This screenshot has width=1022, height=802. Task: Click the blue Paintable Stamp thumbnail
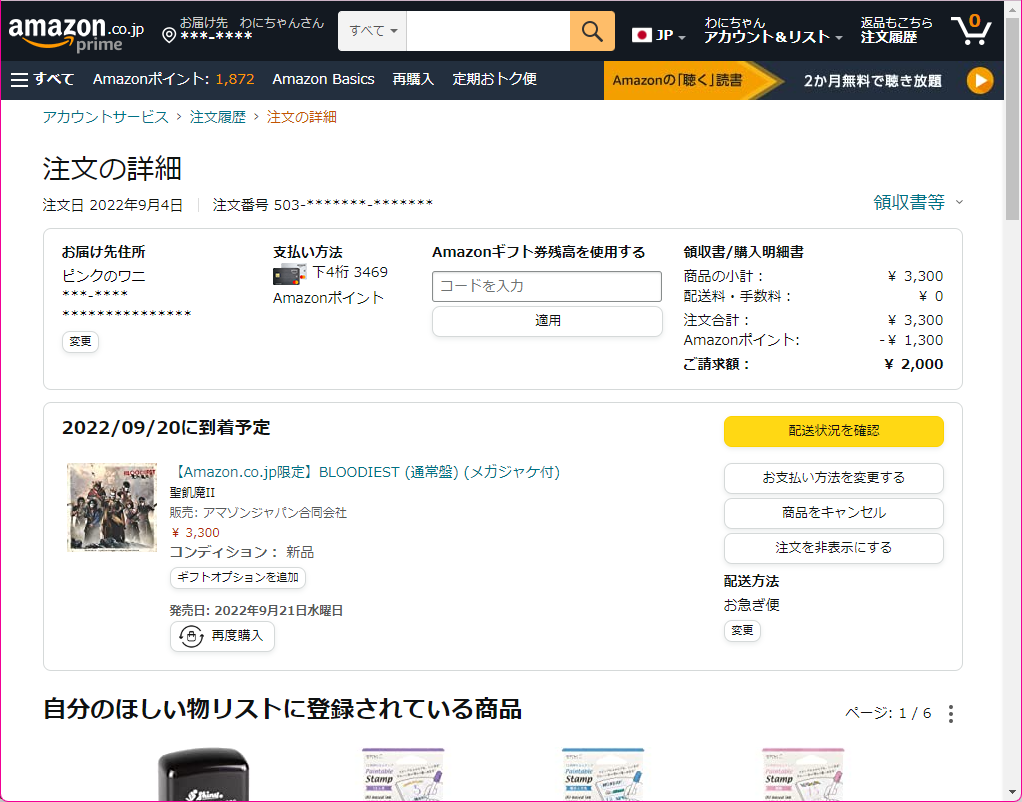[603, 775]
